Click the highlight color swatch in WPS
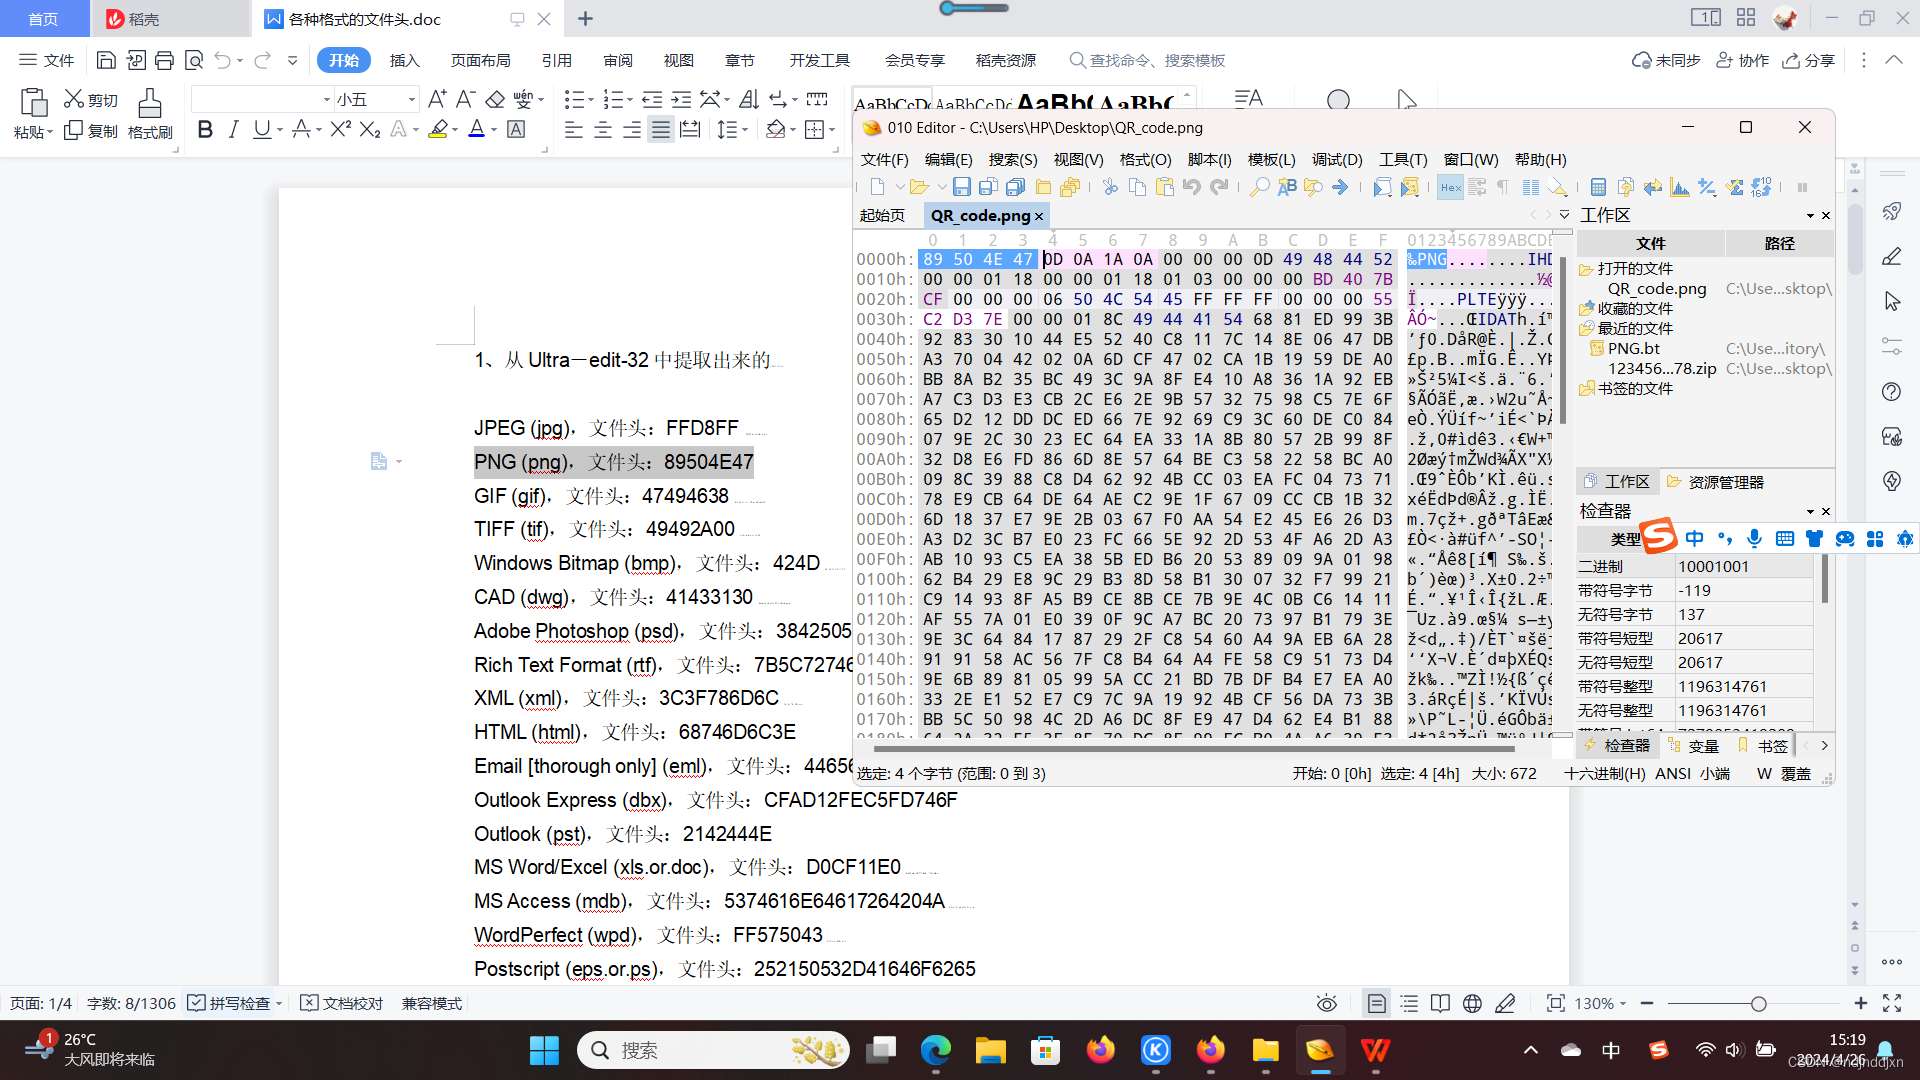Screen dimensions: 1920x1080 click(437, 130)
